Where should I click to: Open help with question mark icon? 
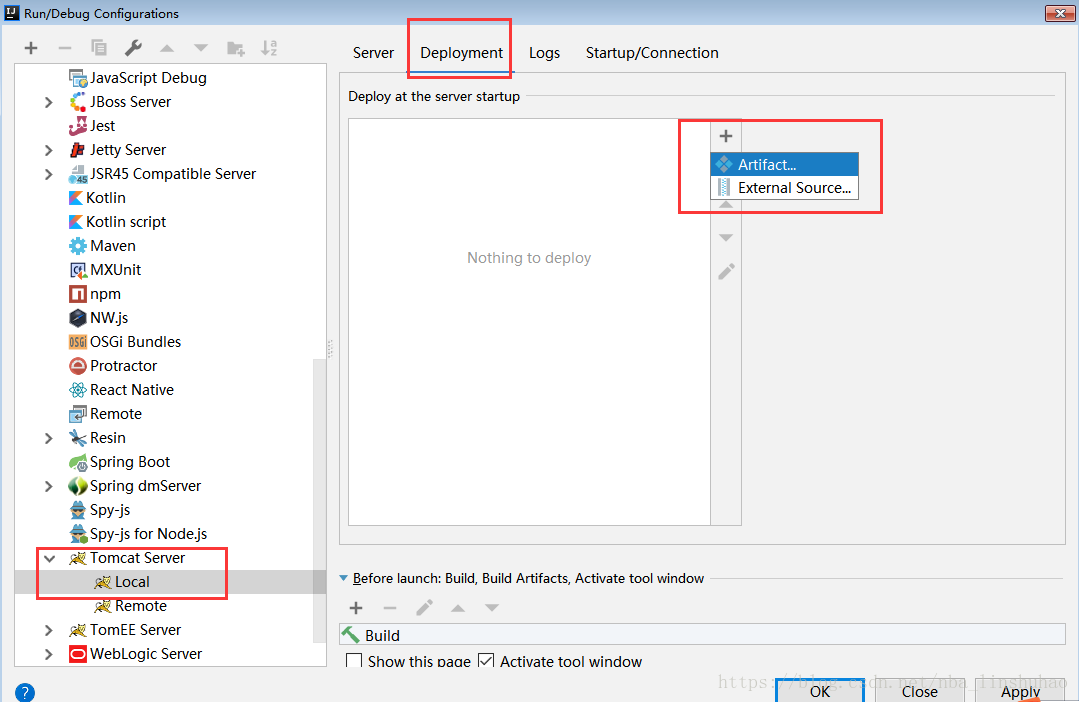coord(24,692)
